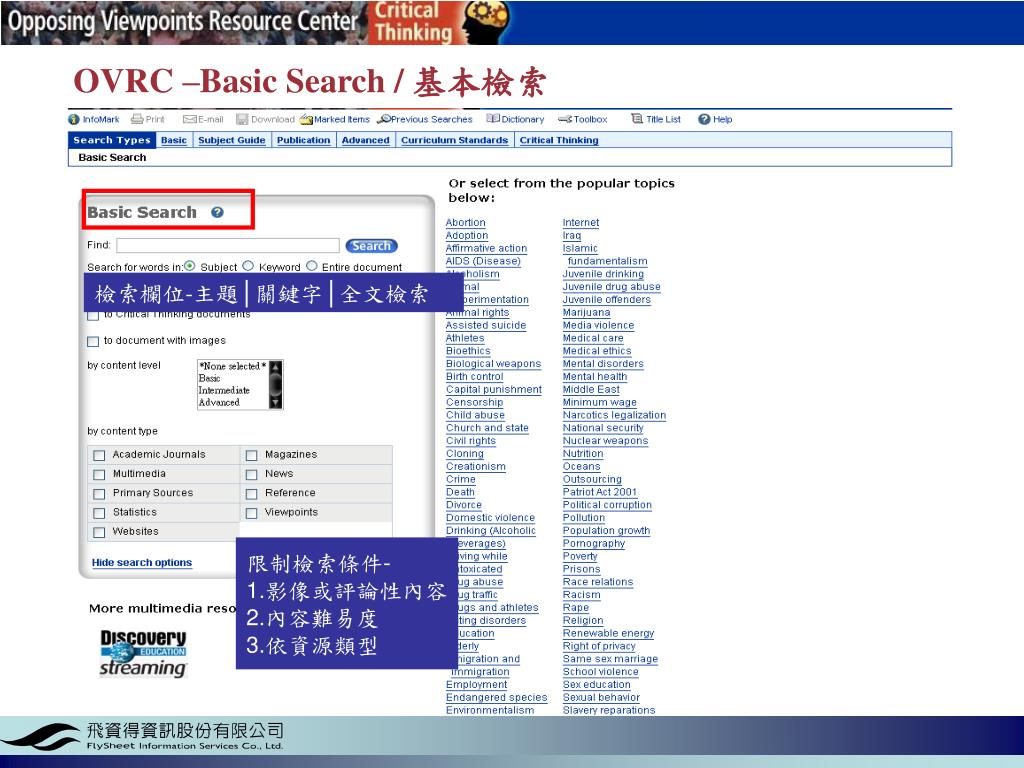
Task: Open the Bioethics topic link
Action: [468, 351]
